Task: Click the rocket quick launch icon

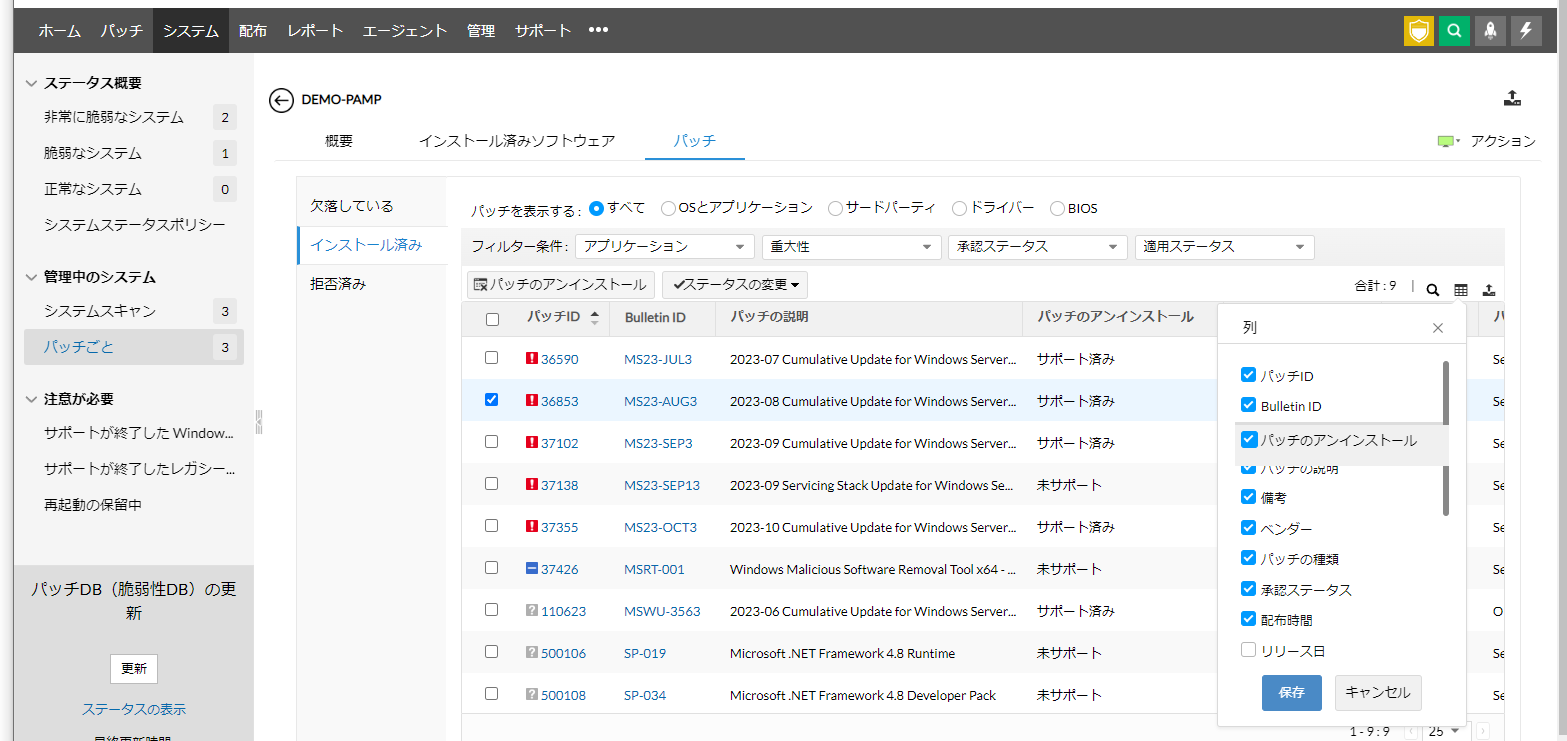Action: pos(1490,31)
